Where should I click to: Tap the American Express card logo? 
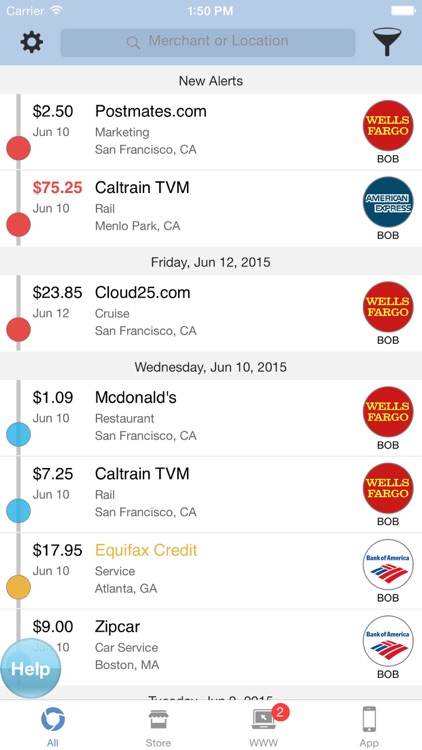388,202
